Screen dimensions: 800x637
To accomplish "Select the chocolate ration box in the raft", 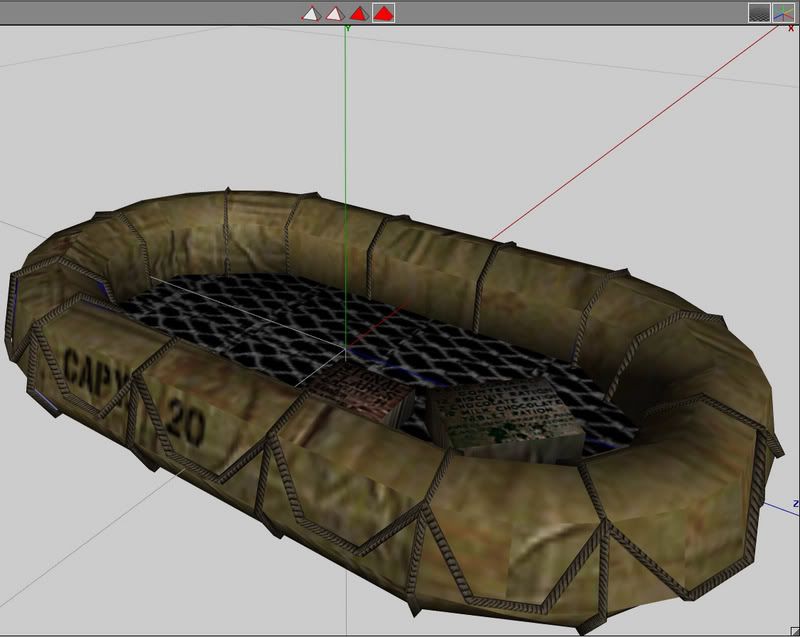I will point(506,420).
